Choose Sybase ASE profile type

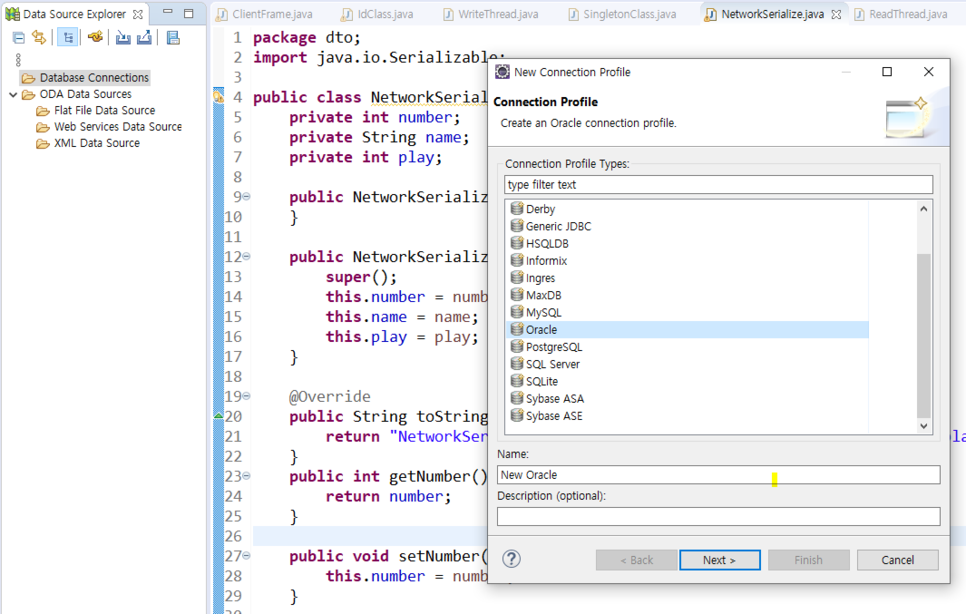(687, 416)
